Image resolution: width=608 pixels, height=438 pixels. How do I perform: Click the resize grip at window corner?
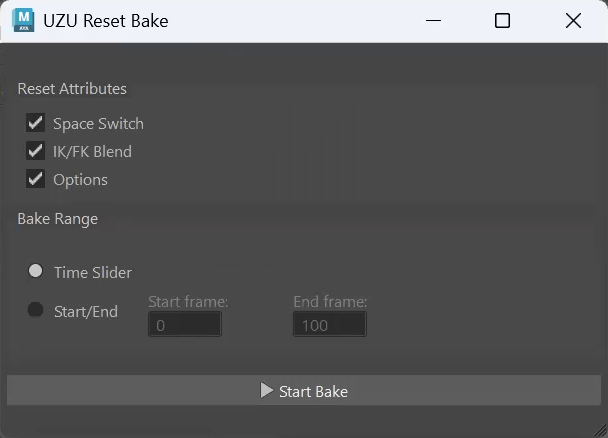click(x=601, y=430)
